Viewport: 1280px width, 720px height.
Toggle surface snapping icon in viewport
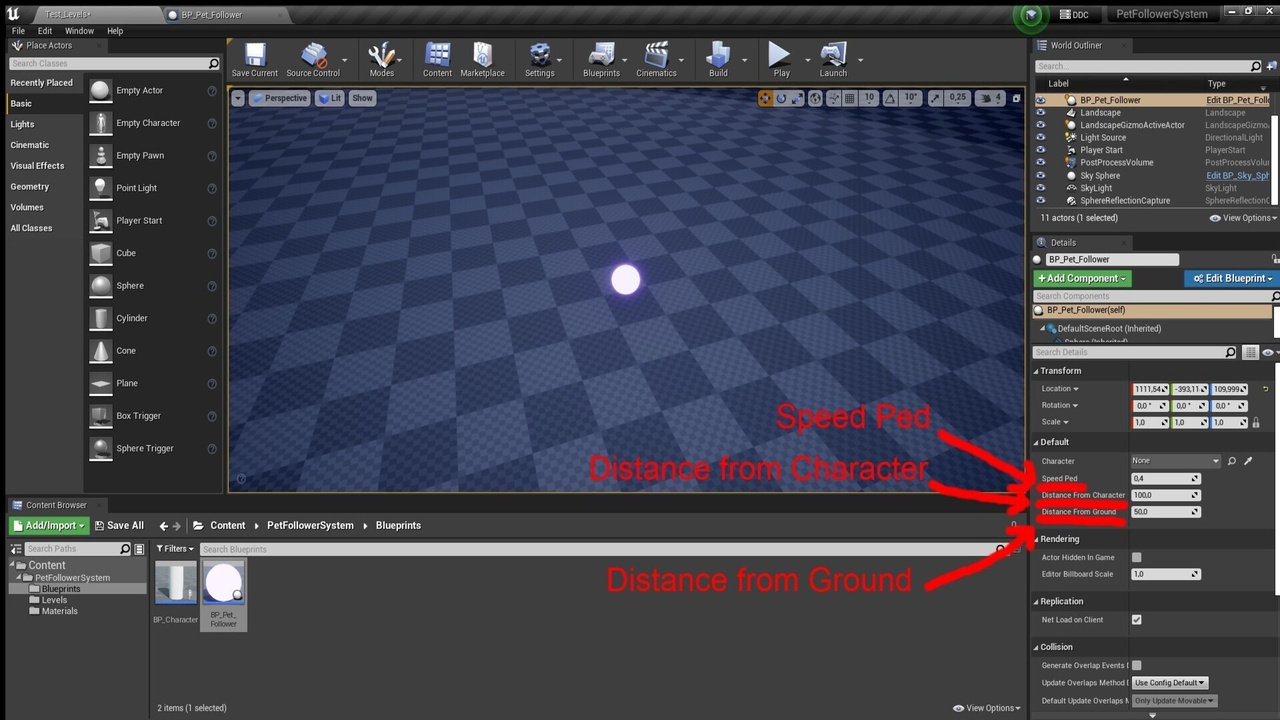tap(833, 98)
